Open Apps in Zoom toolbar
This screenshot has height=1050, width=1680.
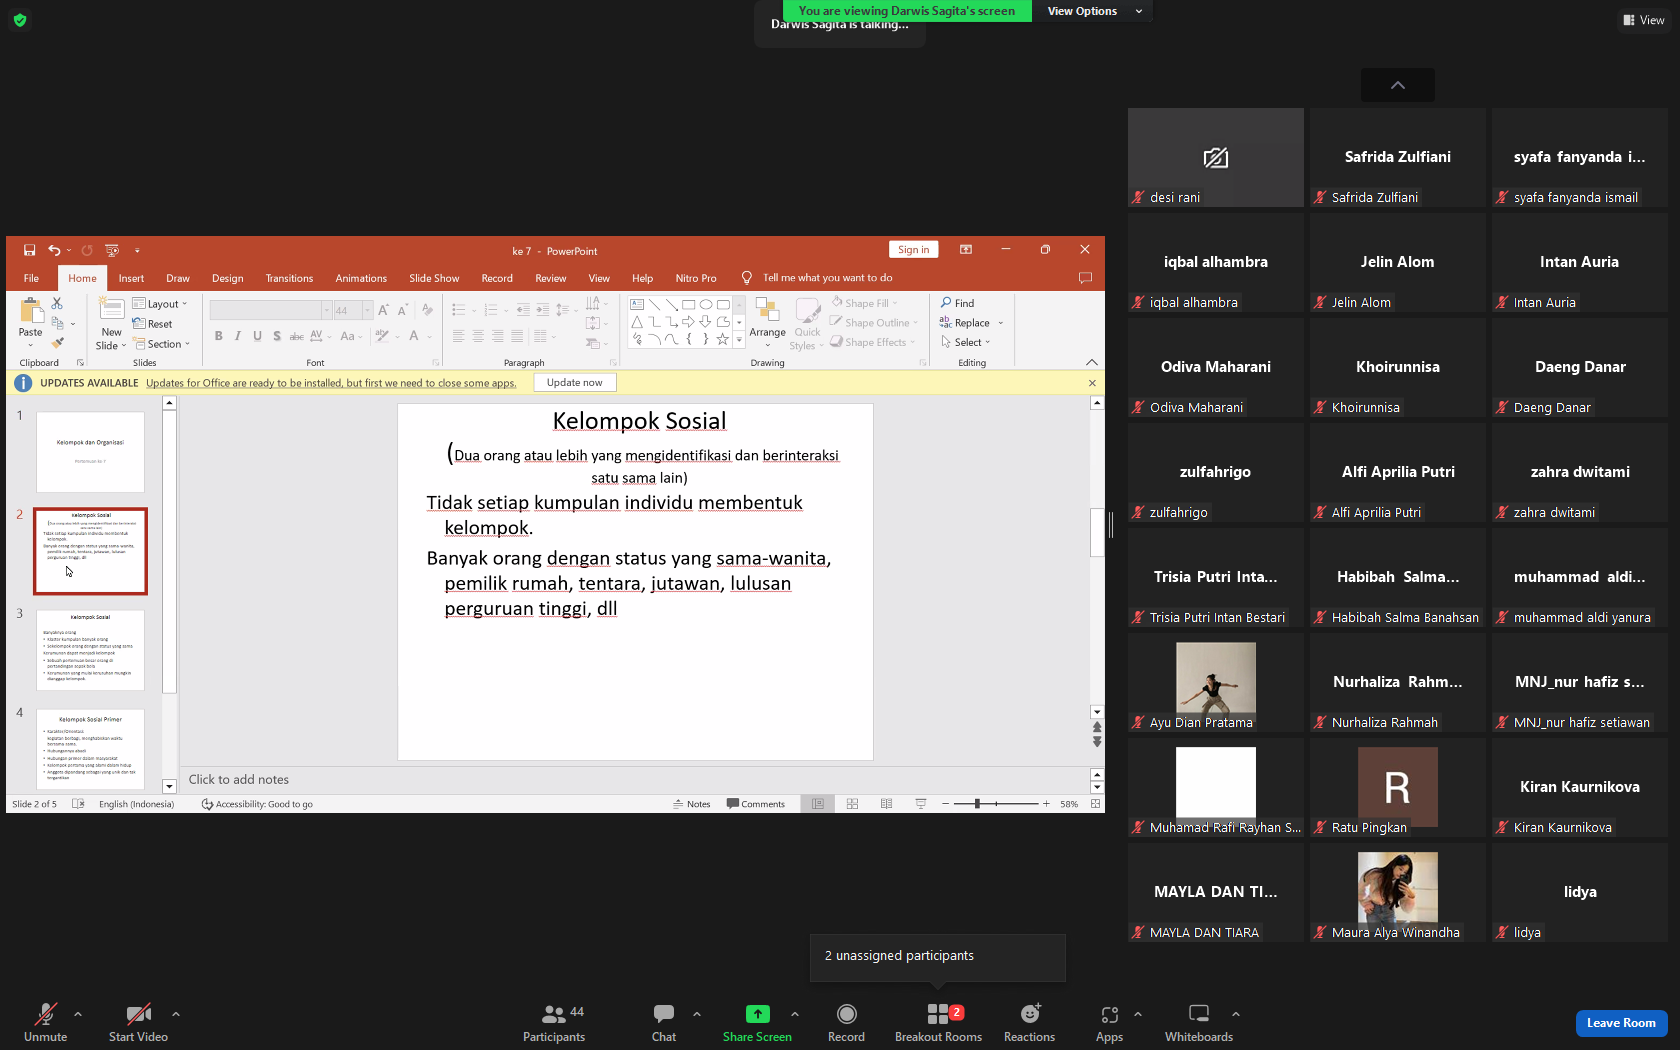tap(1109, 1022)
